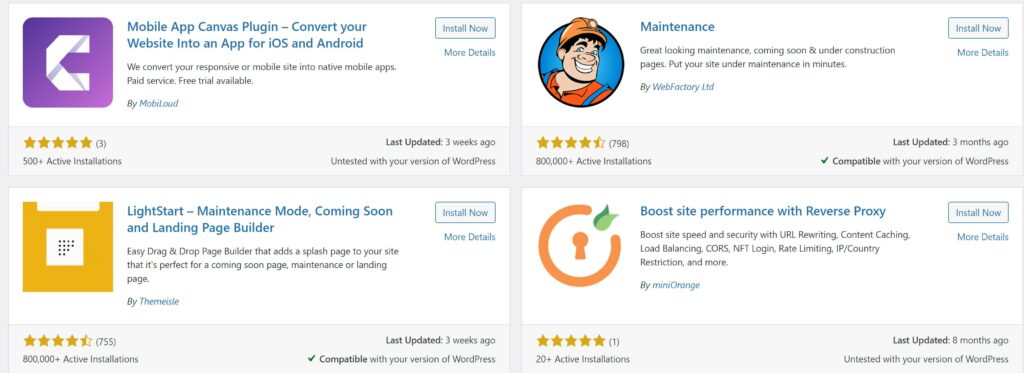Click the Maintenance plugin worker mascot icon
The height and width of the screenshot is (373, 1024).
(x=581, y=62)
